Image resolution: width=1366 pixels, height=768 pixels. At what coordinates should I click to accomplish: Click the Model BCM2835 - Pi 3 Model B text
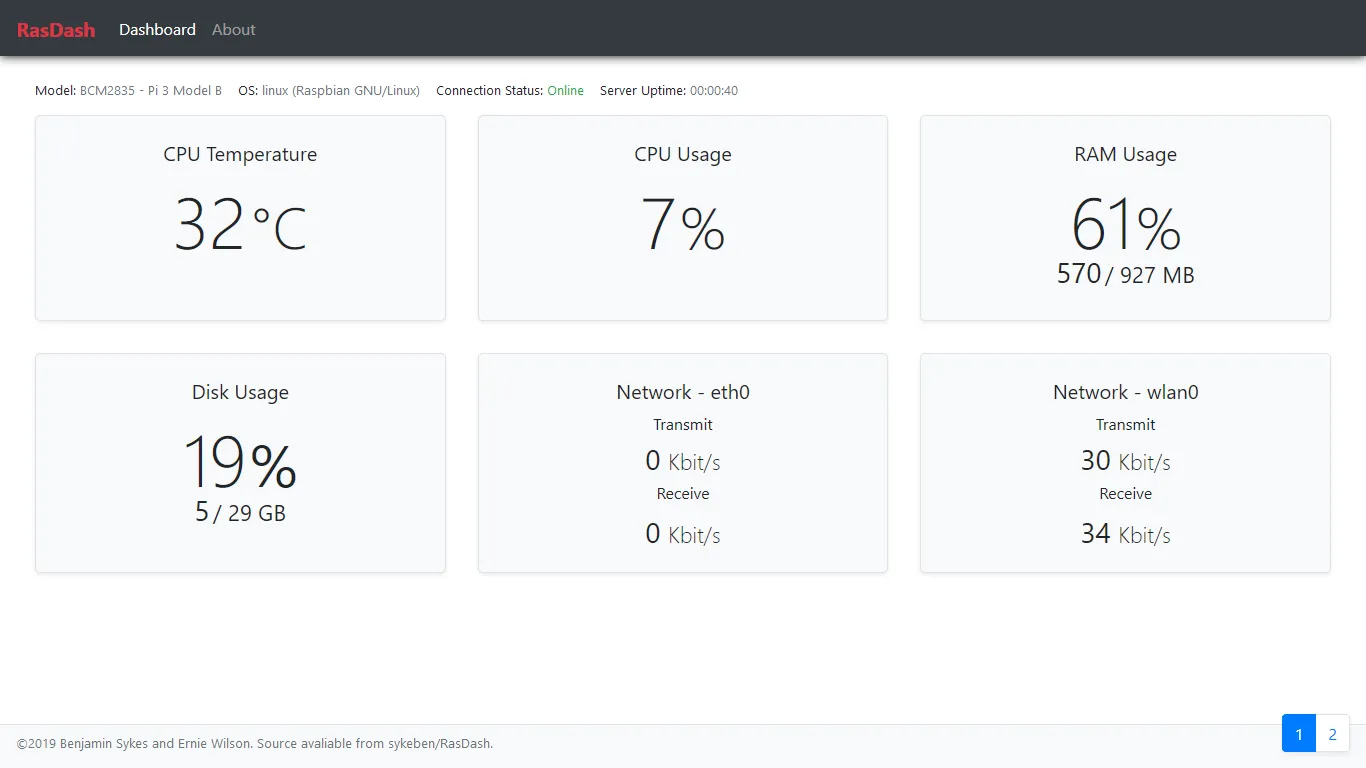tap(128, 91)
